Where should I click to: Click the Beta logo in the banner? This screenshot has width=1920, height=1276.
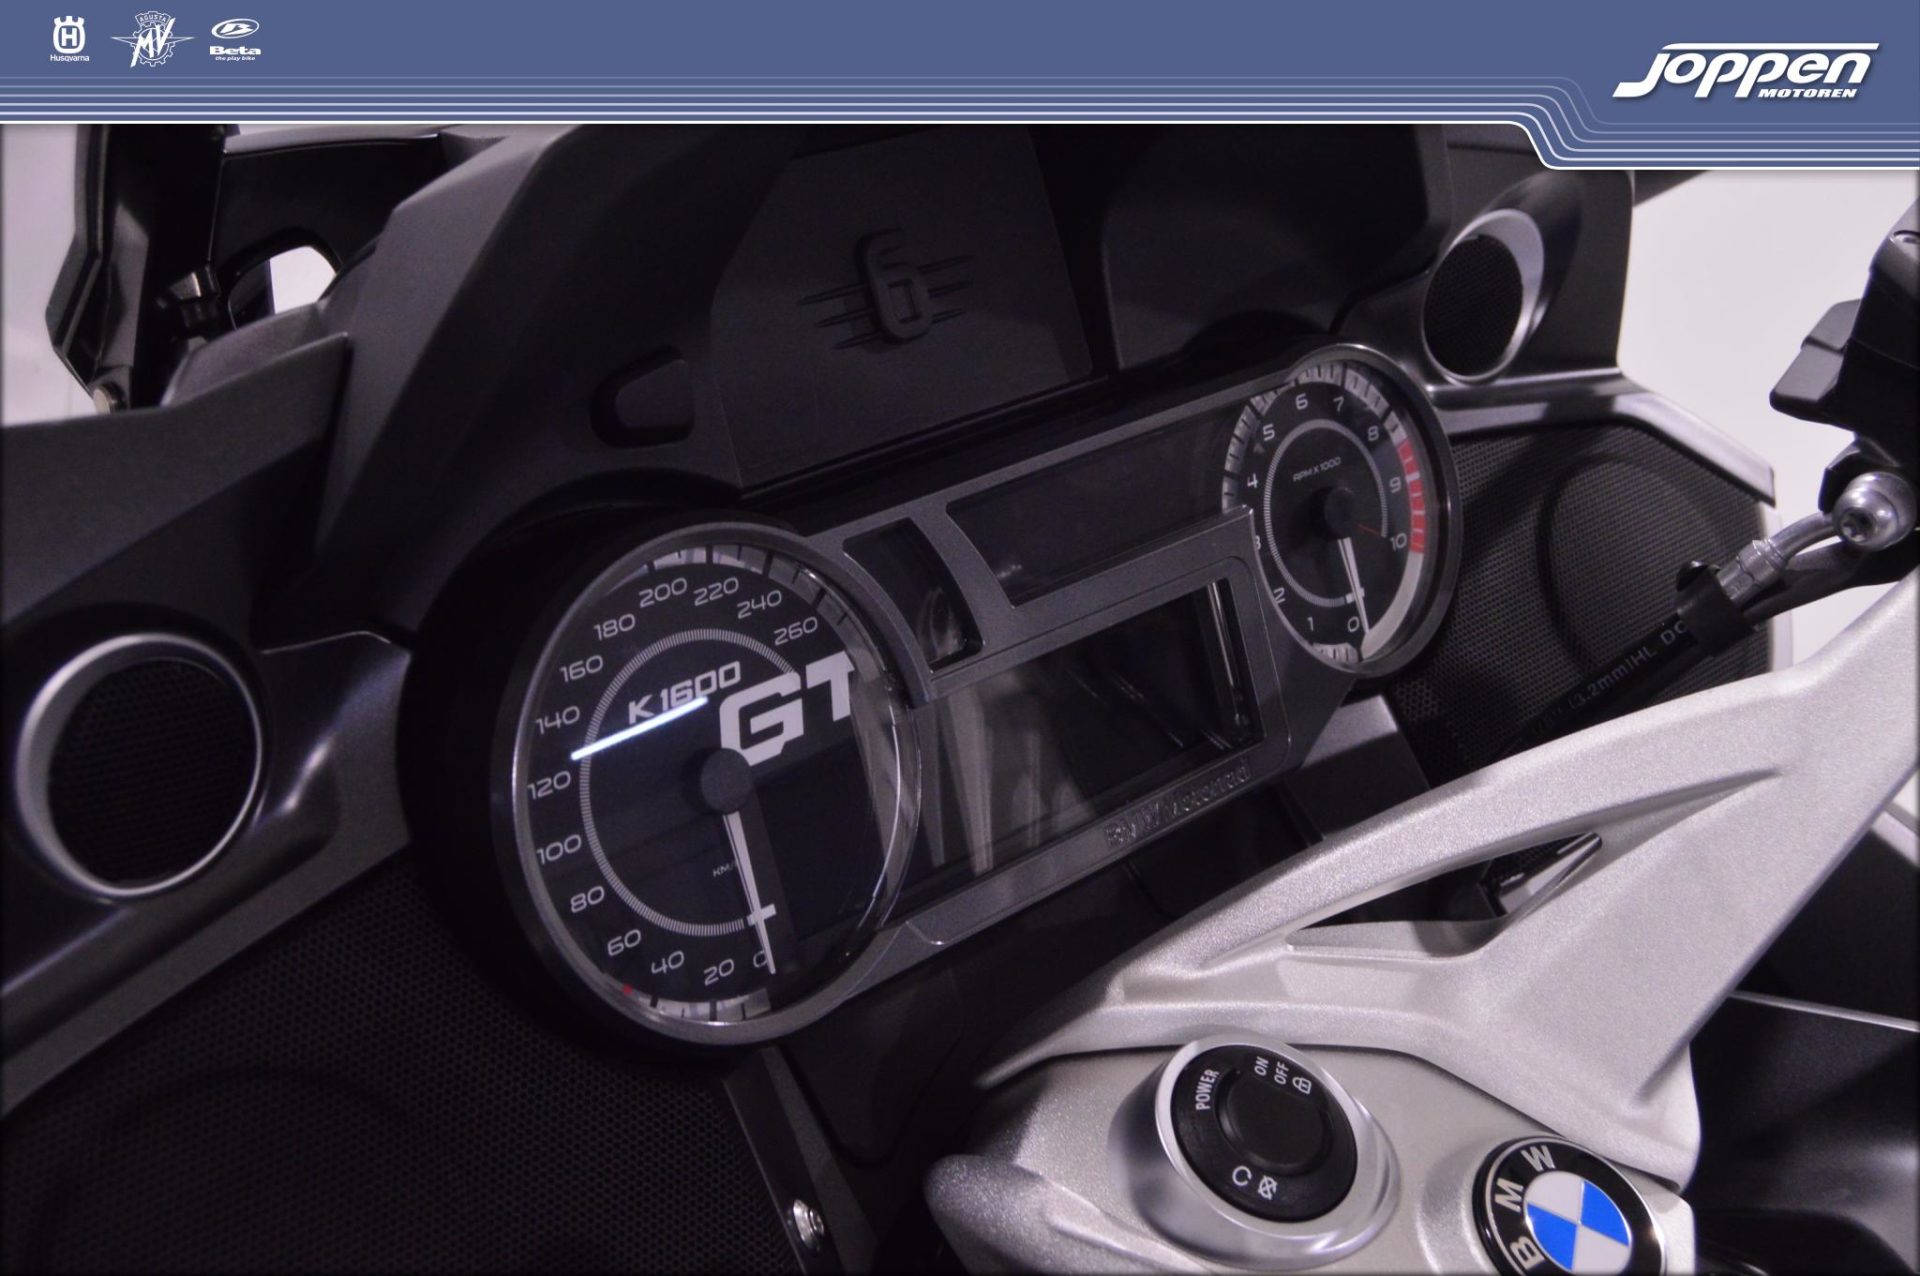coord(235,41)
